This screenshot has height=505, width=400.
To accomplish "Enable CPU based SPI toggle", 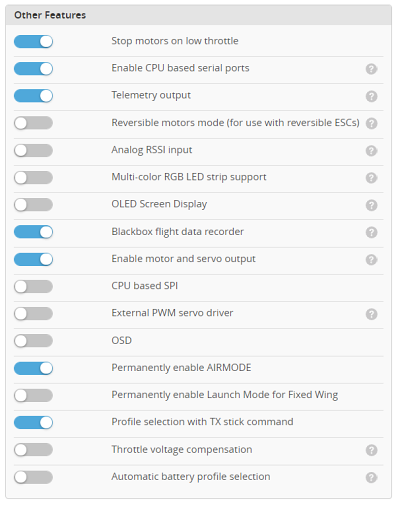I will (33, 286).
